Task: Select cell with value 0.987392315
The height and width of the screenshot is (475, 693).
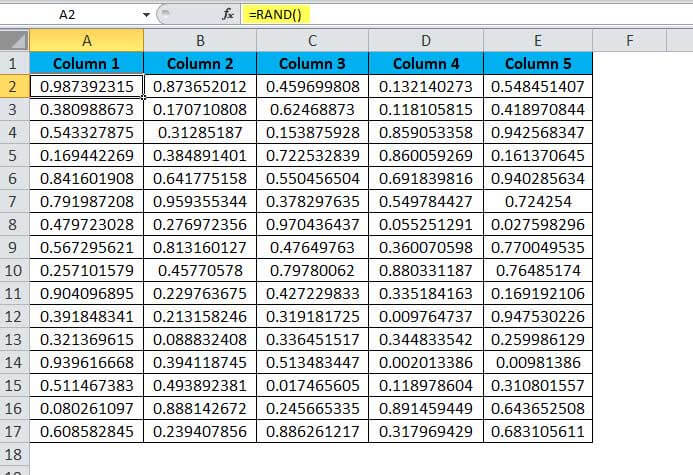Action: click(x=87, y=87)
